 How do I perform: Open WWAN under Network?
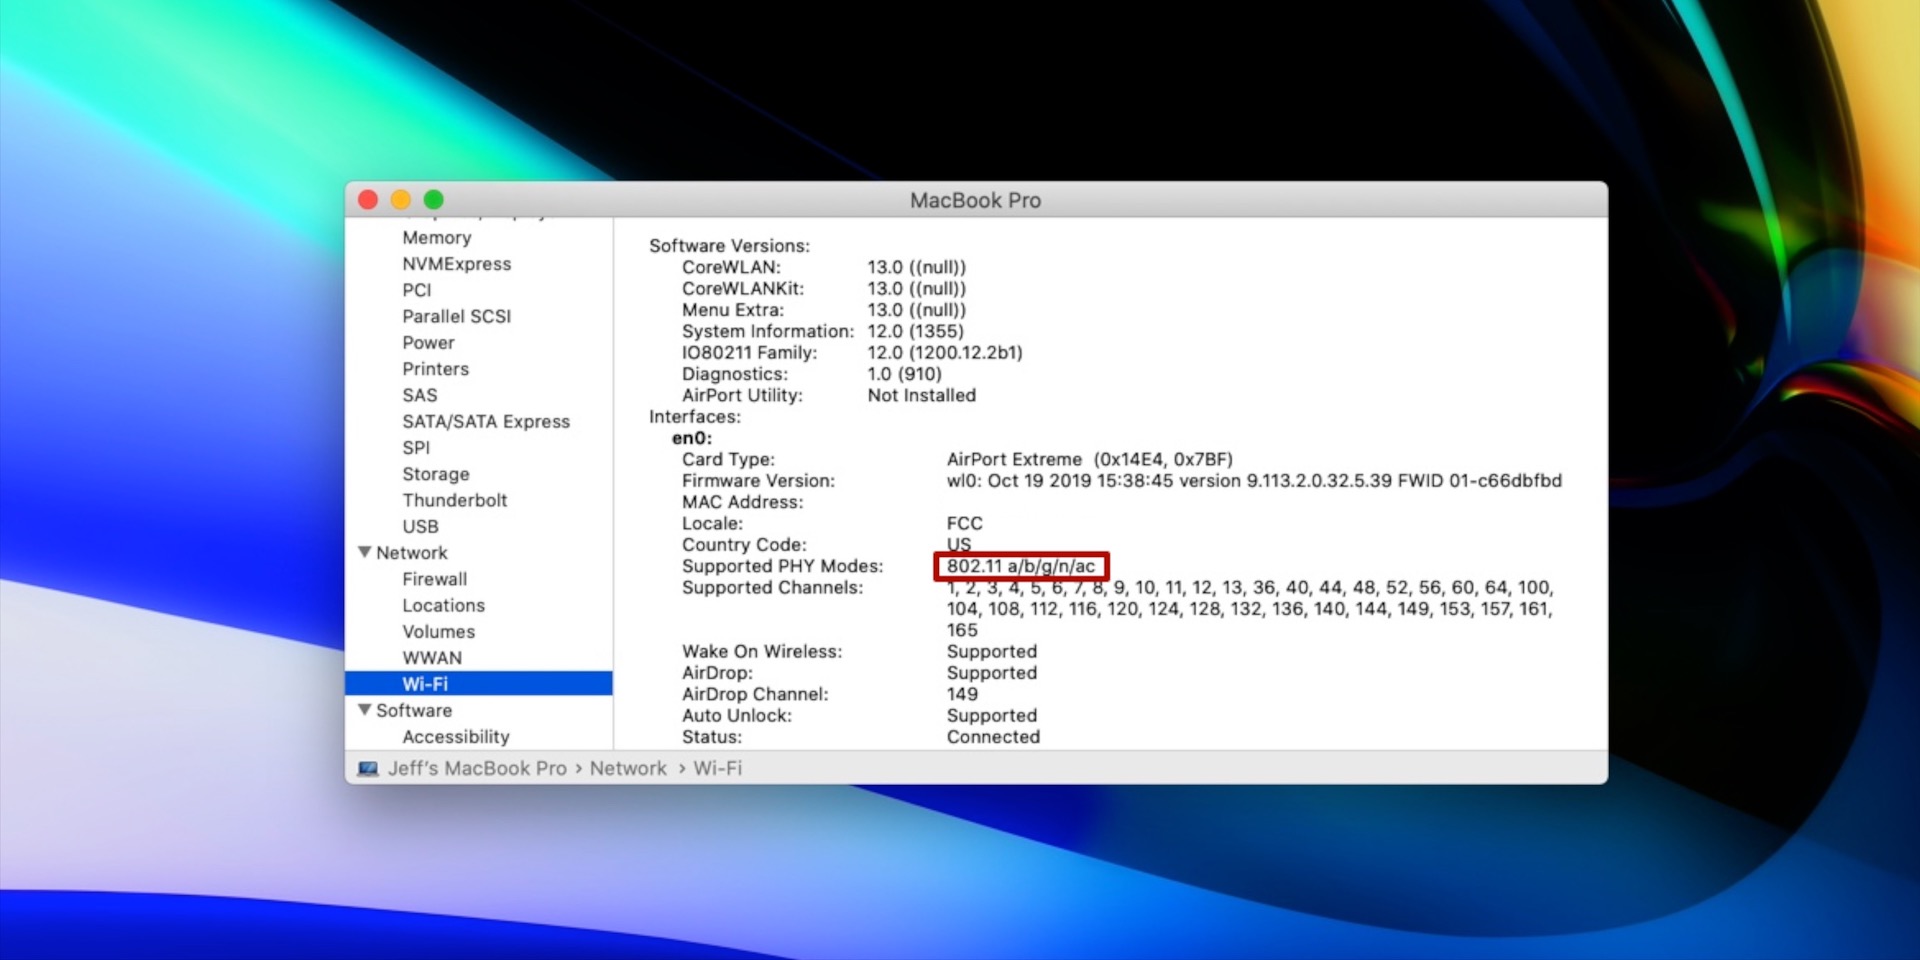click(x=432, y=658)
